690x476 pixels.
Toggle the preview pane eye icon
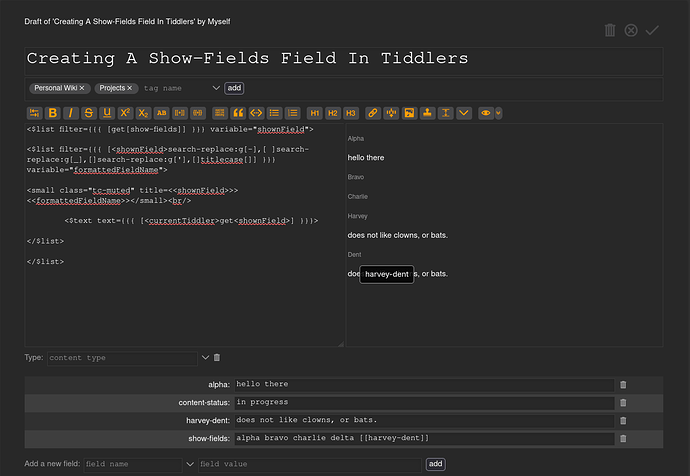pos(486,113)
